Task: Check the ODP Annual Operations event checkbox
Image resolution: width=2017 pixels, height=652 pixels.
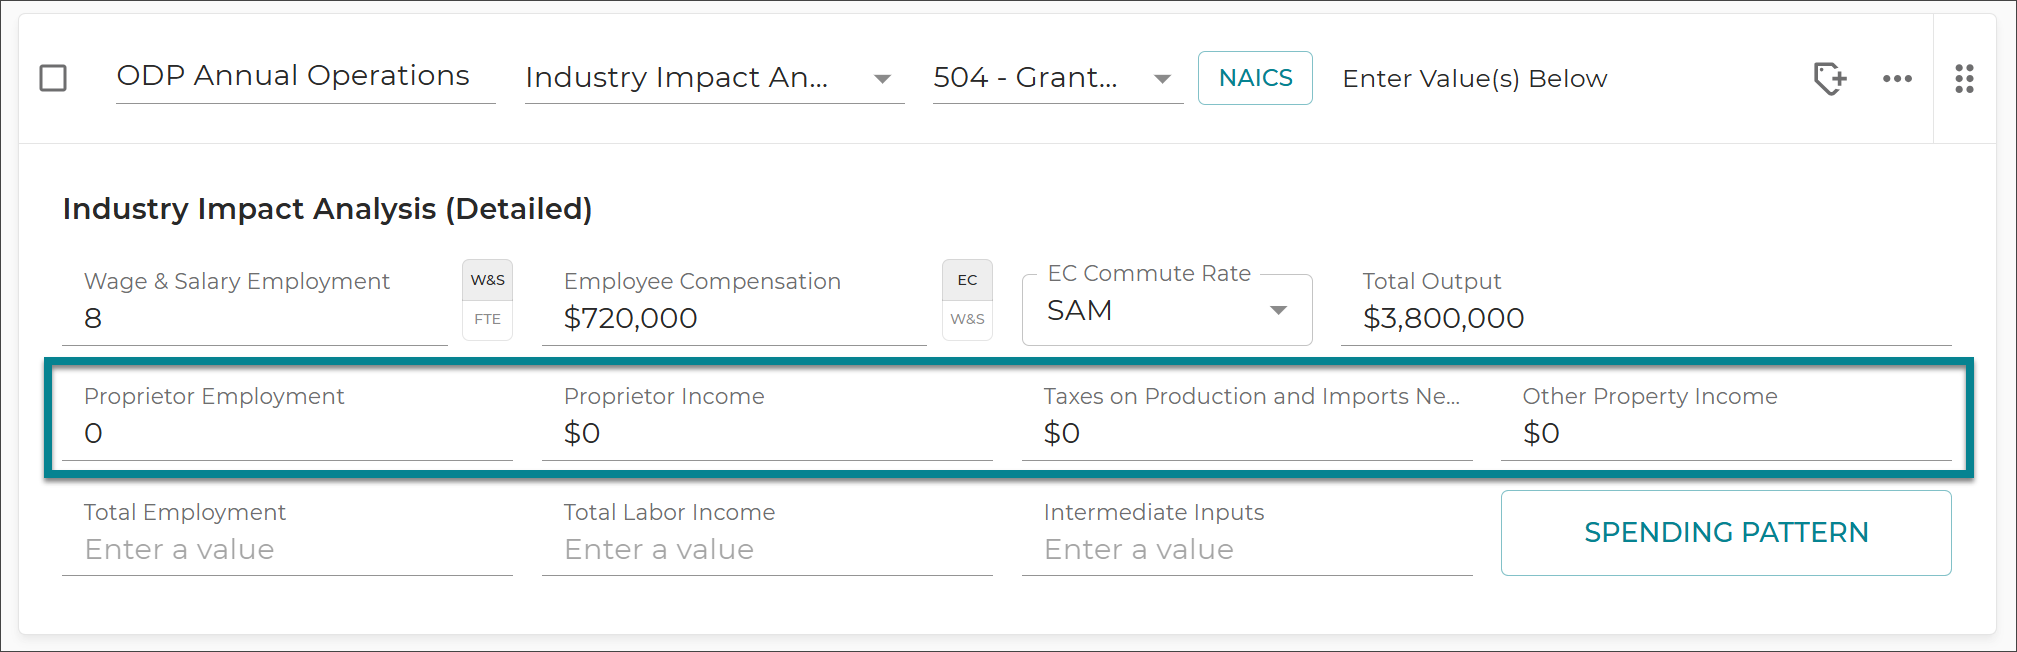Action: tap(53, 78)
